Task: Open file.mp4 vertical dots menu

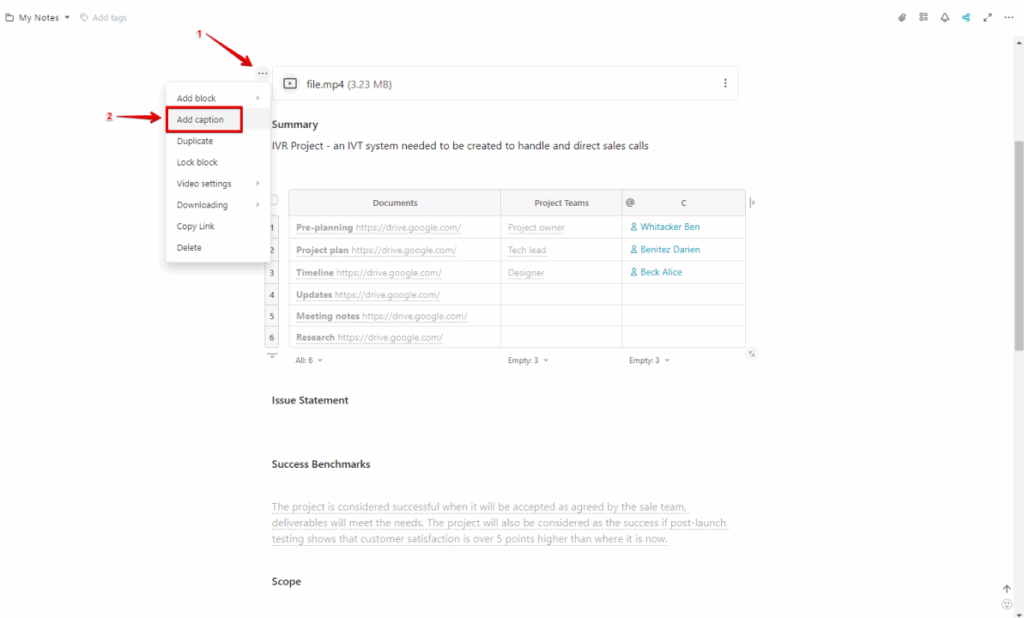Action: 725,84
